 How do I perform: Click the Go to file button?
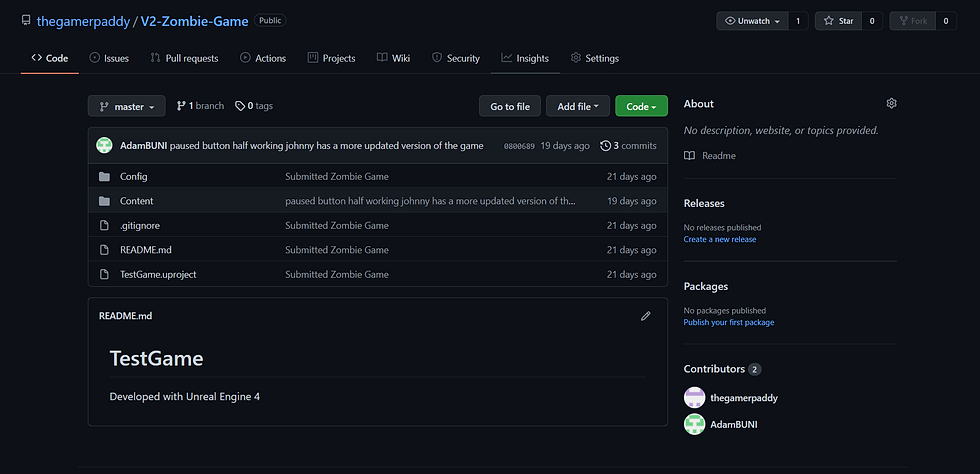coord(510,106)
